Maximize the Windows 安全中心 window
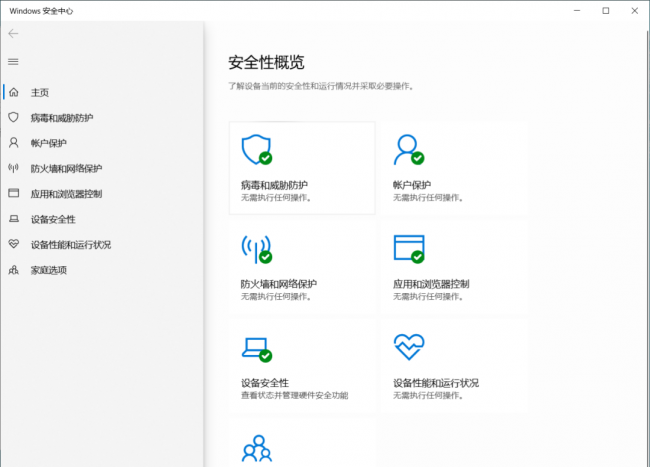 [x=606, y=11]
